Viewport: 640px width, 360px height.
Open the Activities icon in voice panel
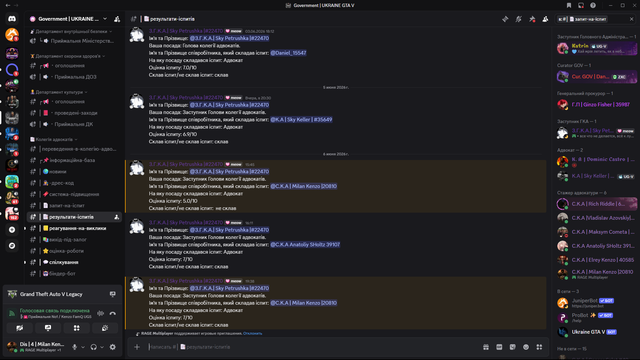76,328
